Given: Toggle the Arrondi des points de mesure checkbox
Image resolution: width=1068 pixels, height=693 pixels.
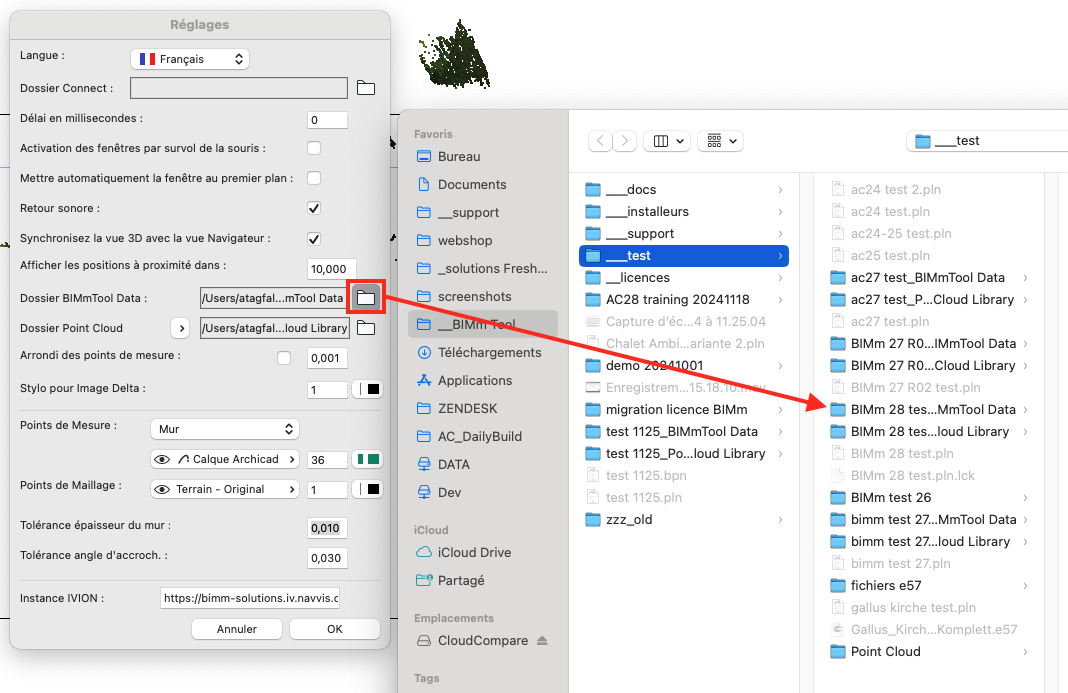Looking at the screenshot, I should [x=284, y=358].
